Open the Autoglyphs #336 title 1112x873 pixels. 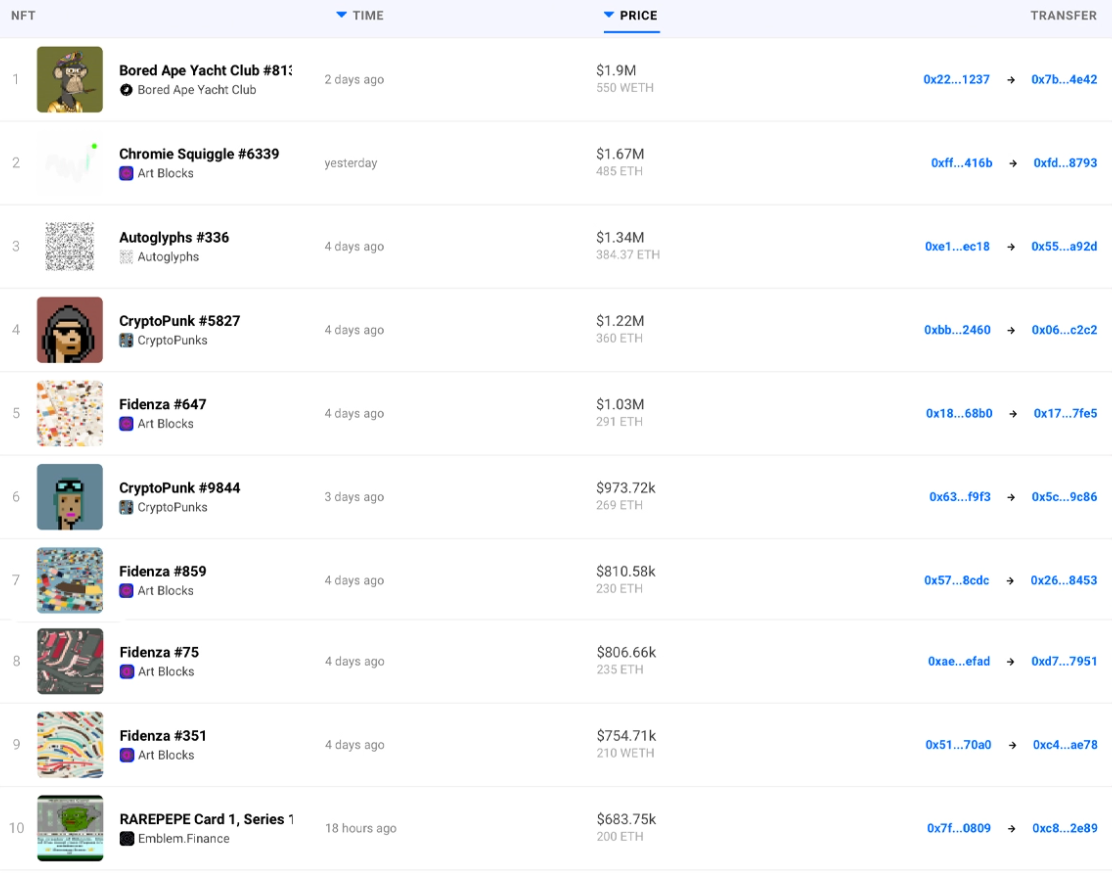(x=174, y=238)
